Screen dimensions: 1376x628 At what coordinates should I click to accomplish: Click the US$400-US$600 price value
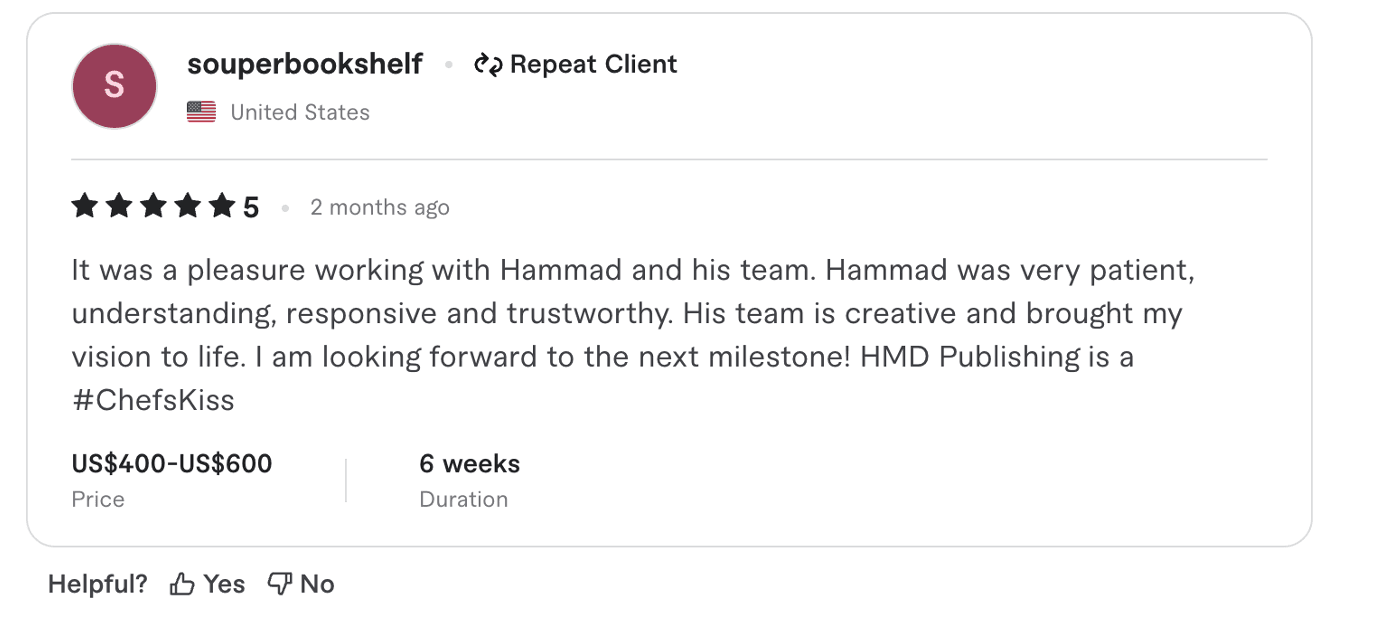[171, 463]
